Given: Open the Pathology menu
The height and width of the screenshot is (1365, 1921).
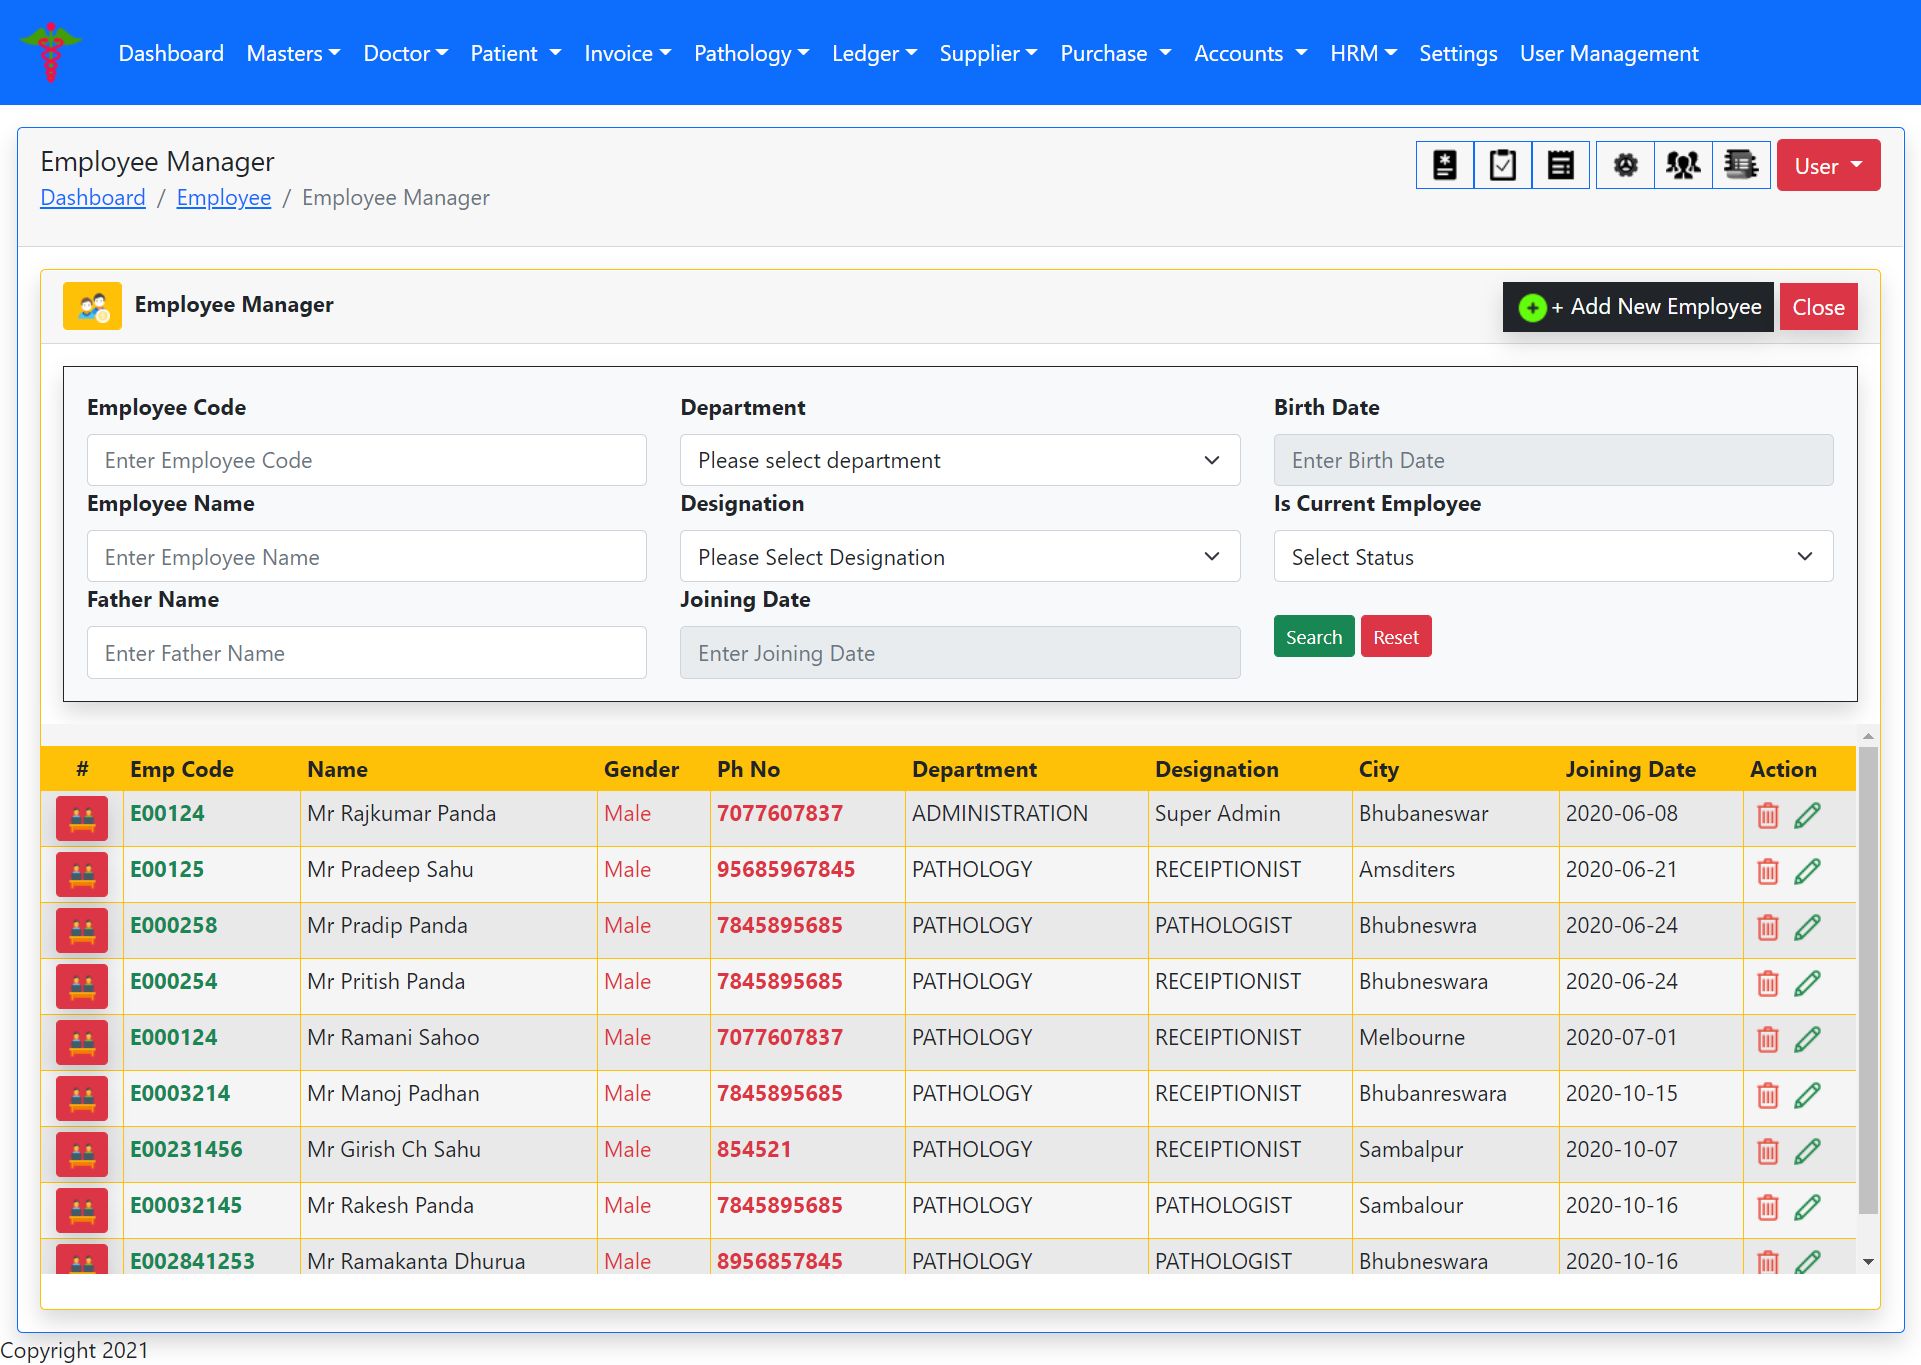Looking at the screenshot, I should coord(751,53).
